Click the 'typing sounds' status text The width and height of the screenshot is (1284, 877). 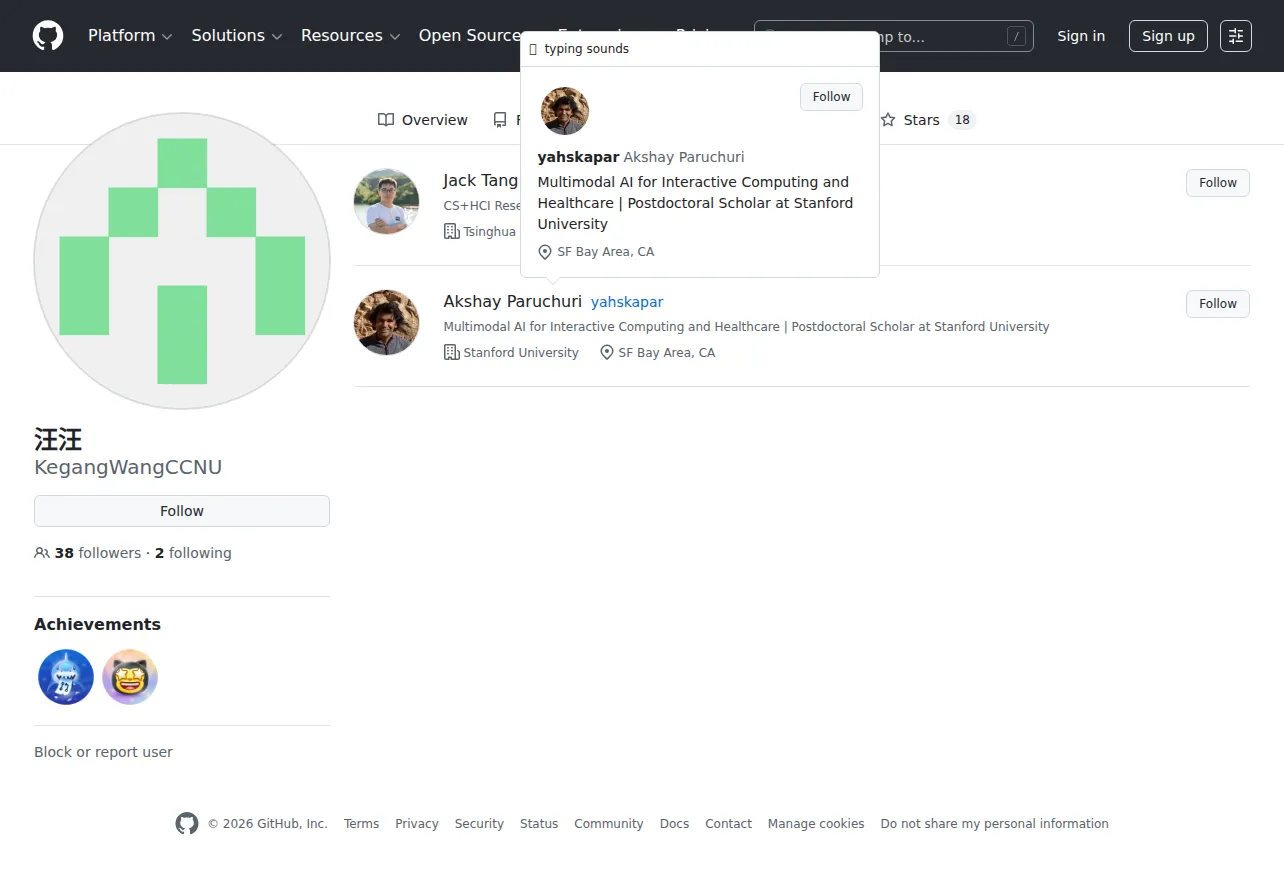pos(587,49)
